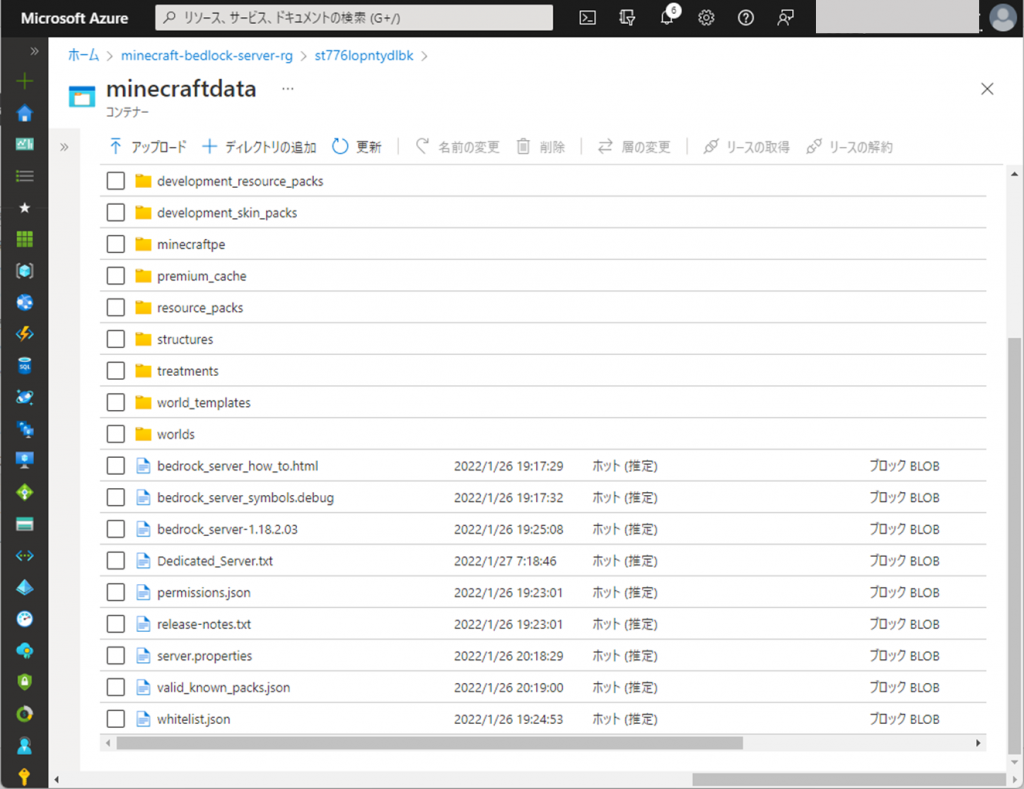Image resolution: width=1024 pixels, height=789 pixels.
Task: Open the portal settings gear
Action: coord(706,18)
